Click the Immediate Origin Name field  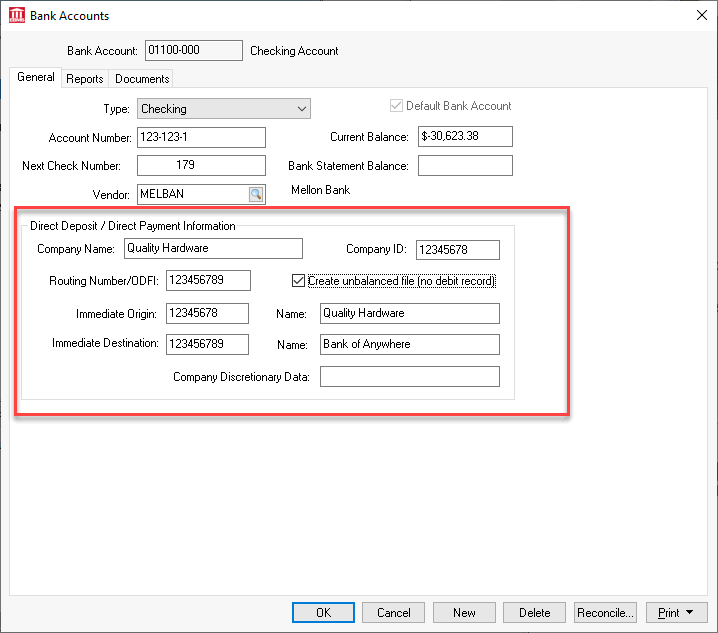[x=410, y=313]
